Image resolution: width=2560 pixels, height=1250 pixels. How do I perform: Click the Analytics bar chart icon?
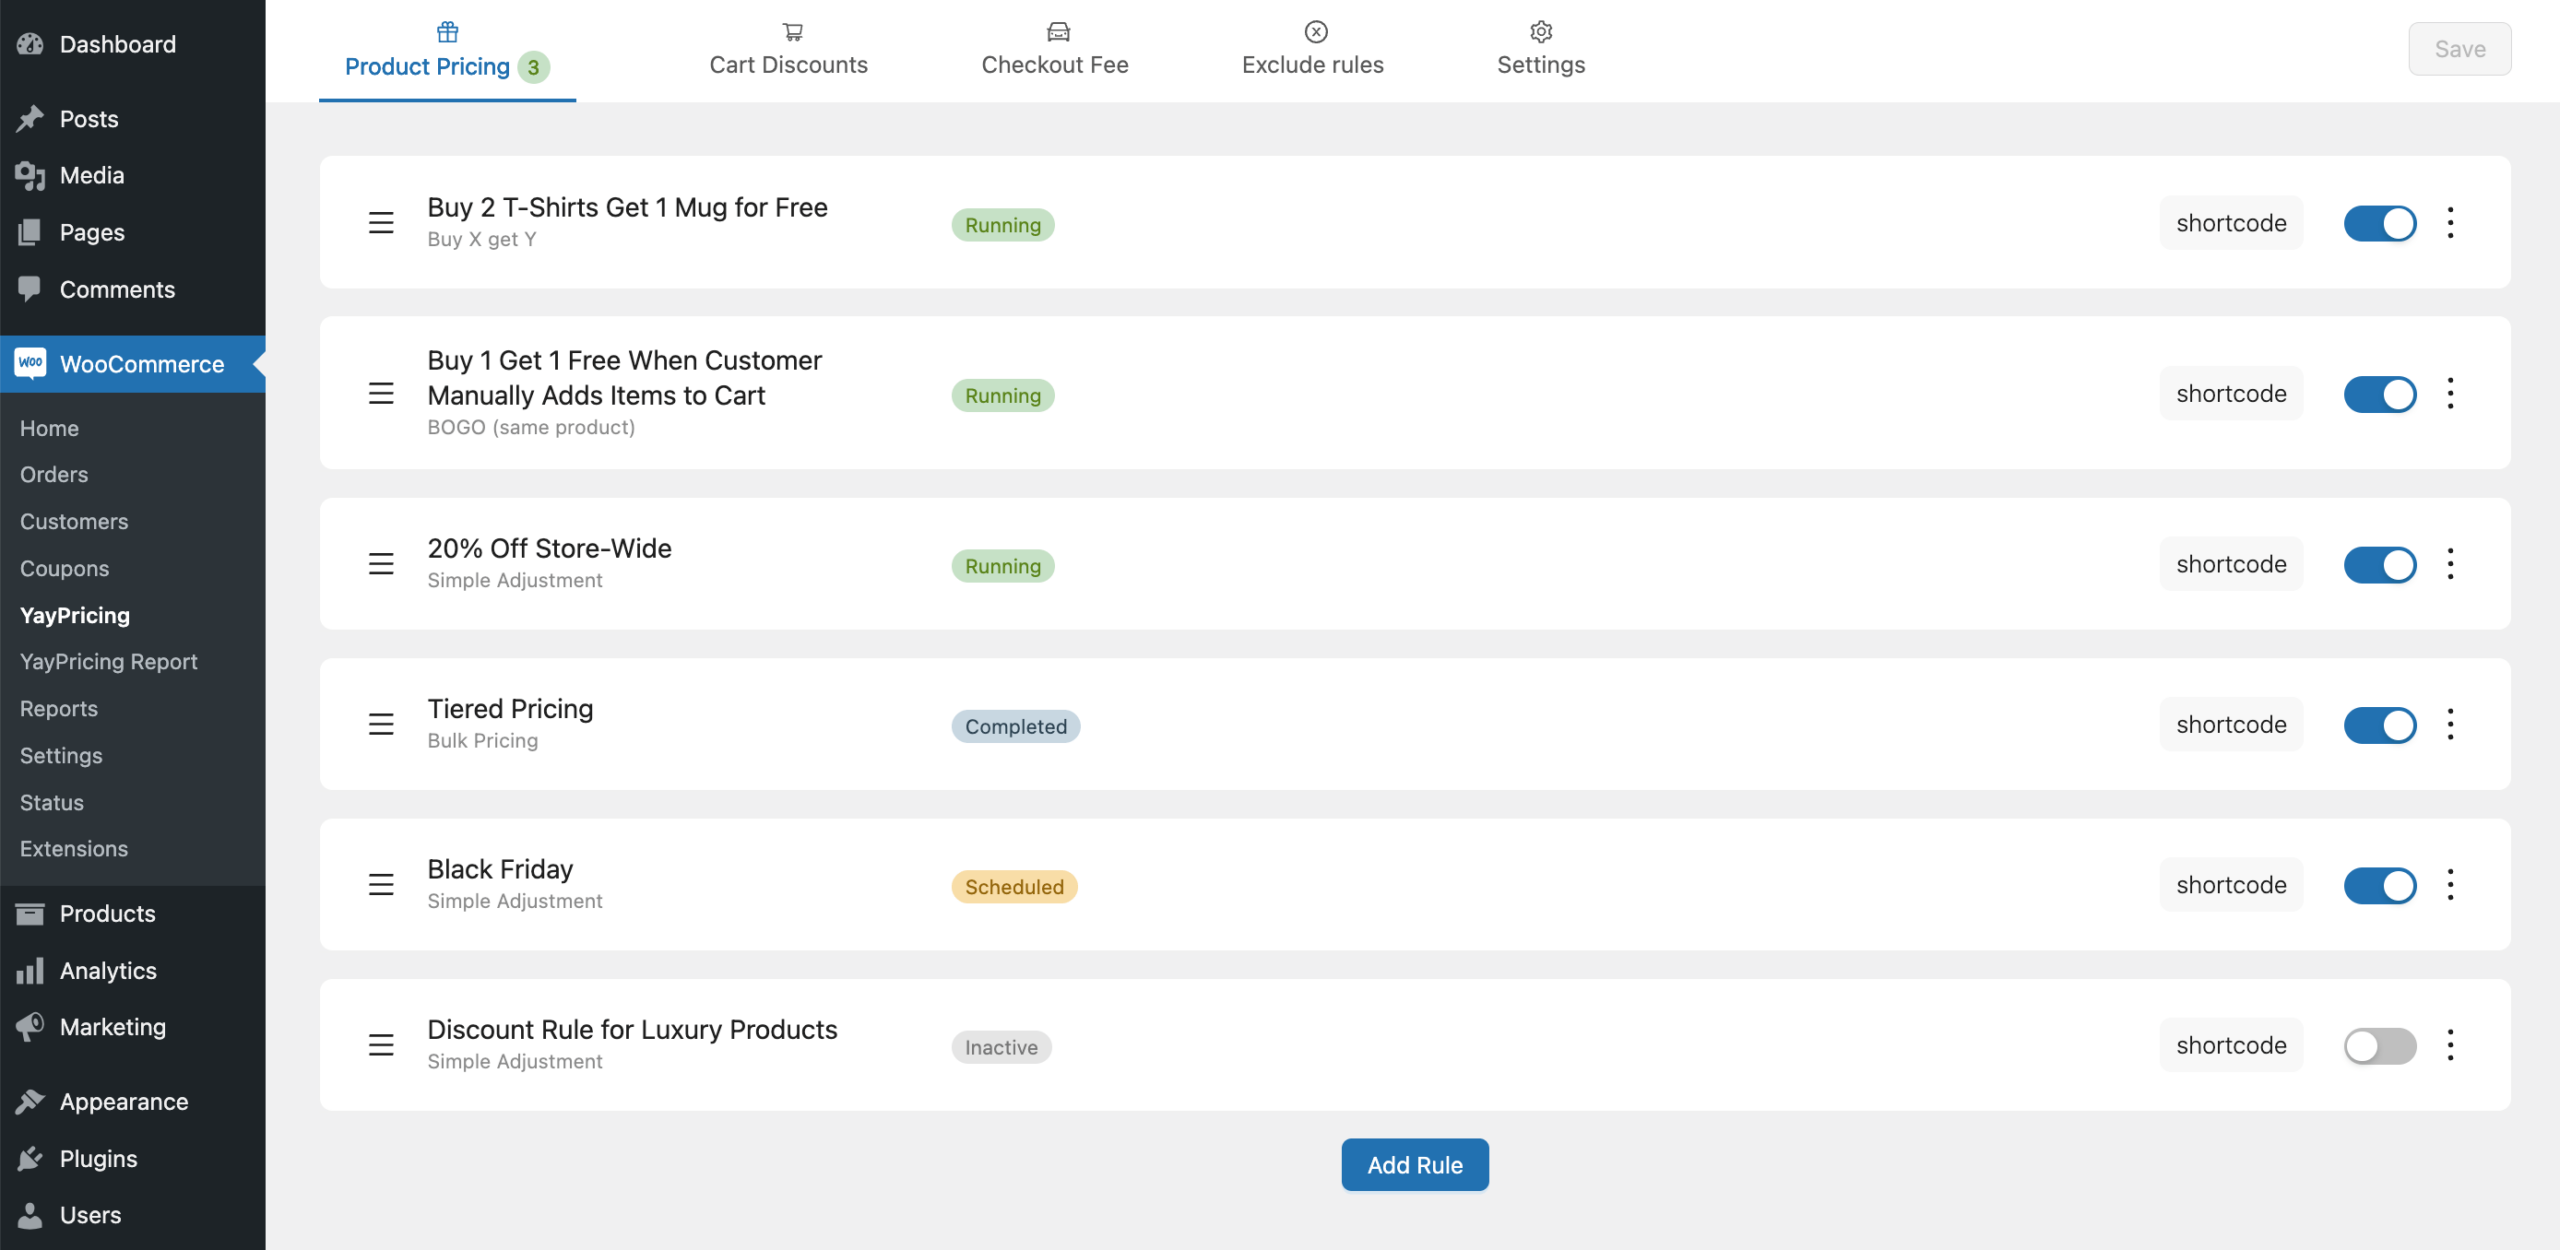click(x=30, y=970)
